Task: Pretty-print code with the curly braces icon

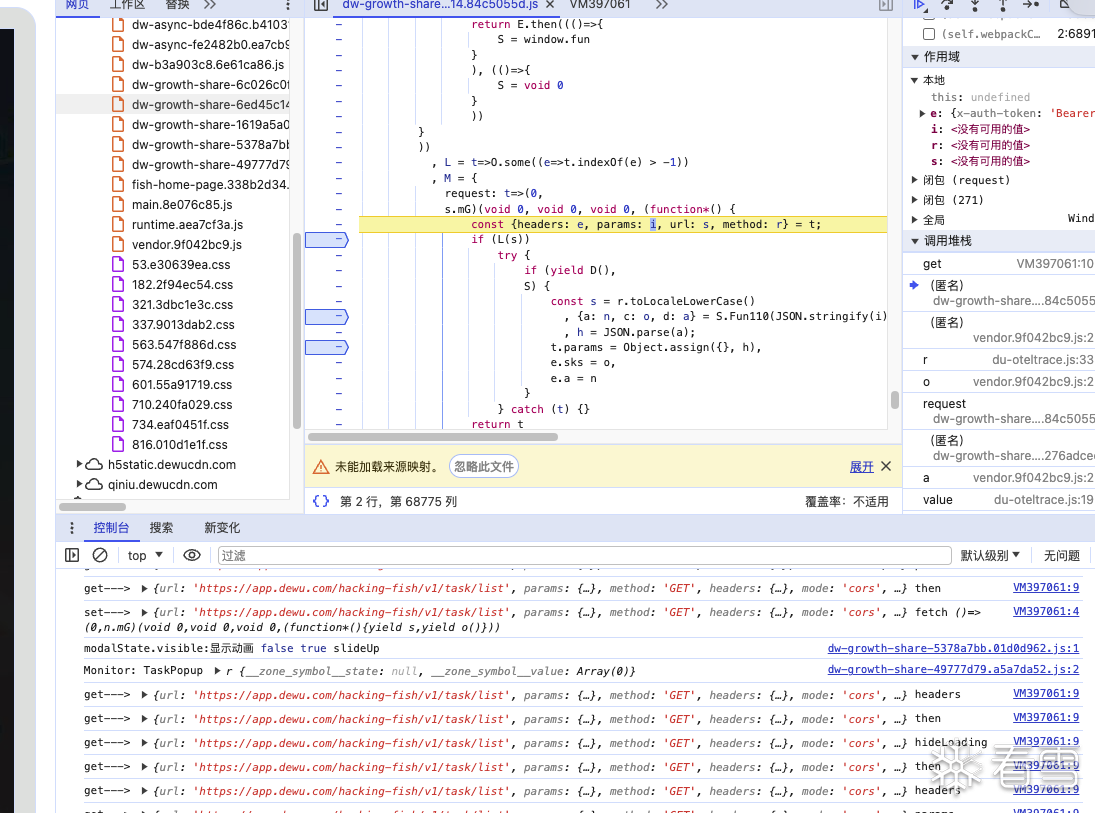Action: click(x=321, y=501)
